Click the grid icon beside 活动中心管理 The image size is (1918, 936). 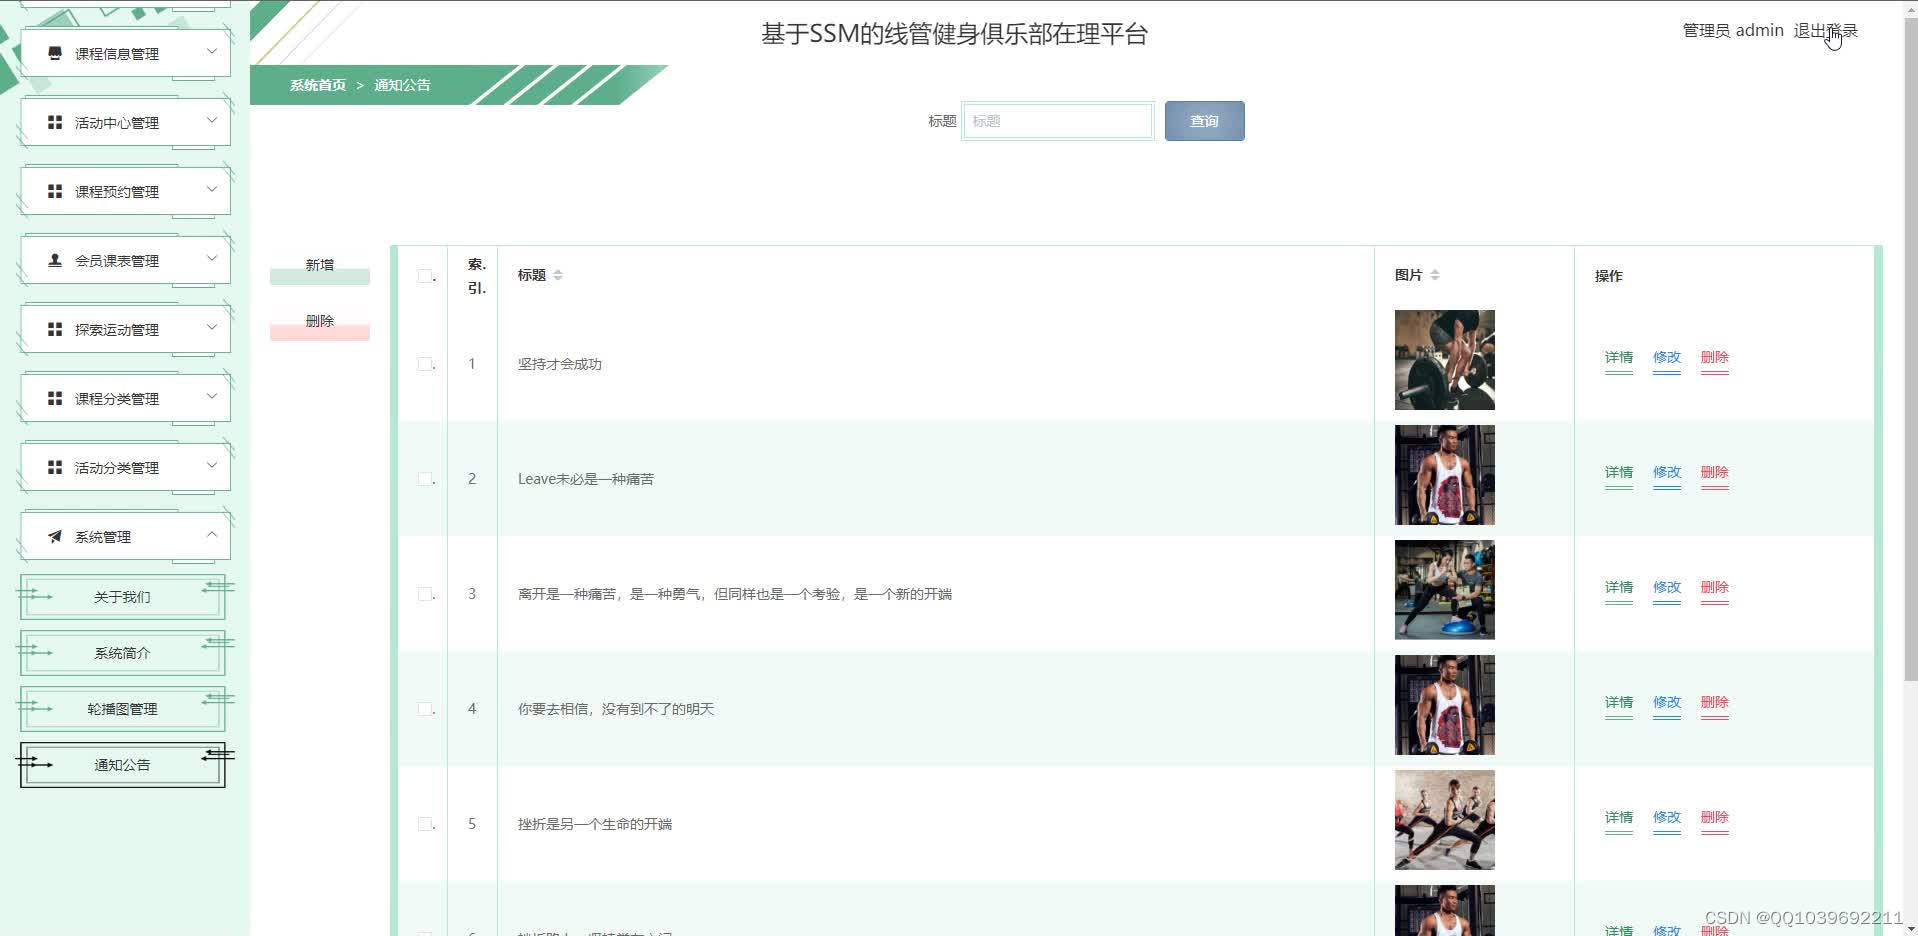[x=55, y=122]
